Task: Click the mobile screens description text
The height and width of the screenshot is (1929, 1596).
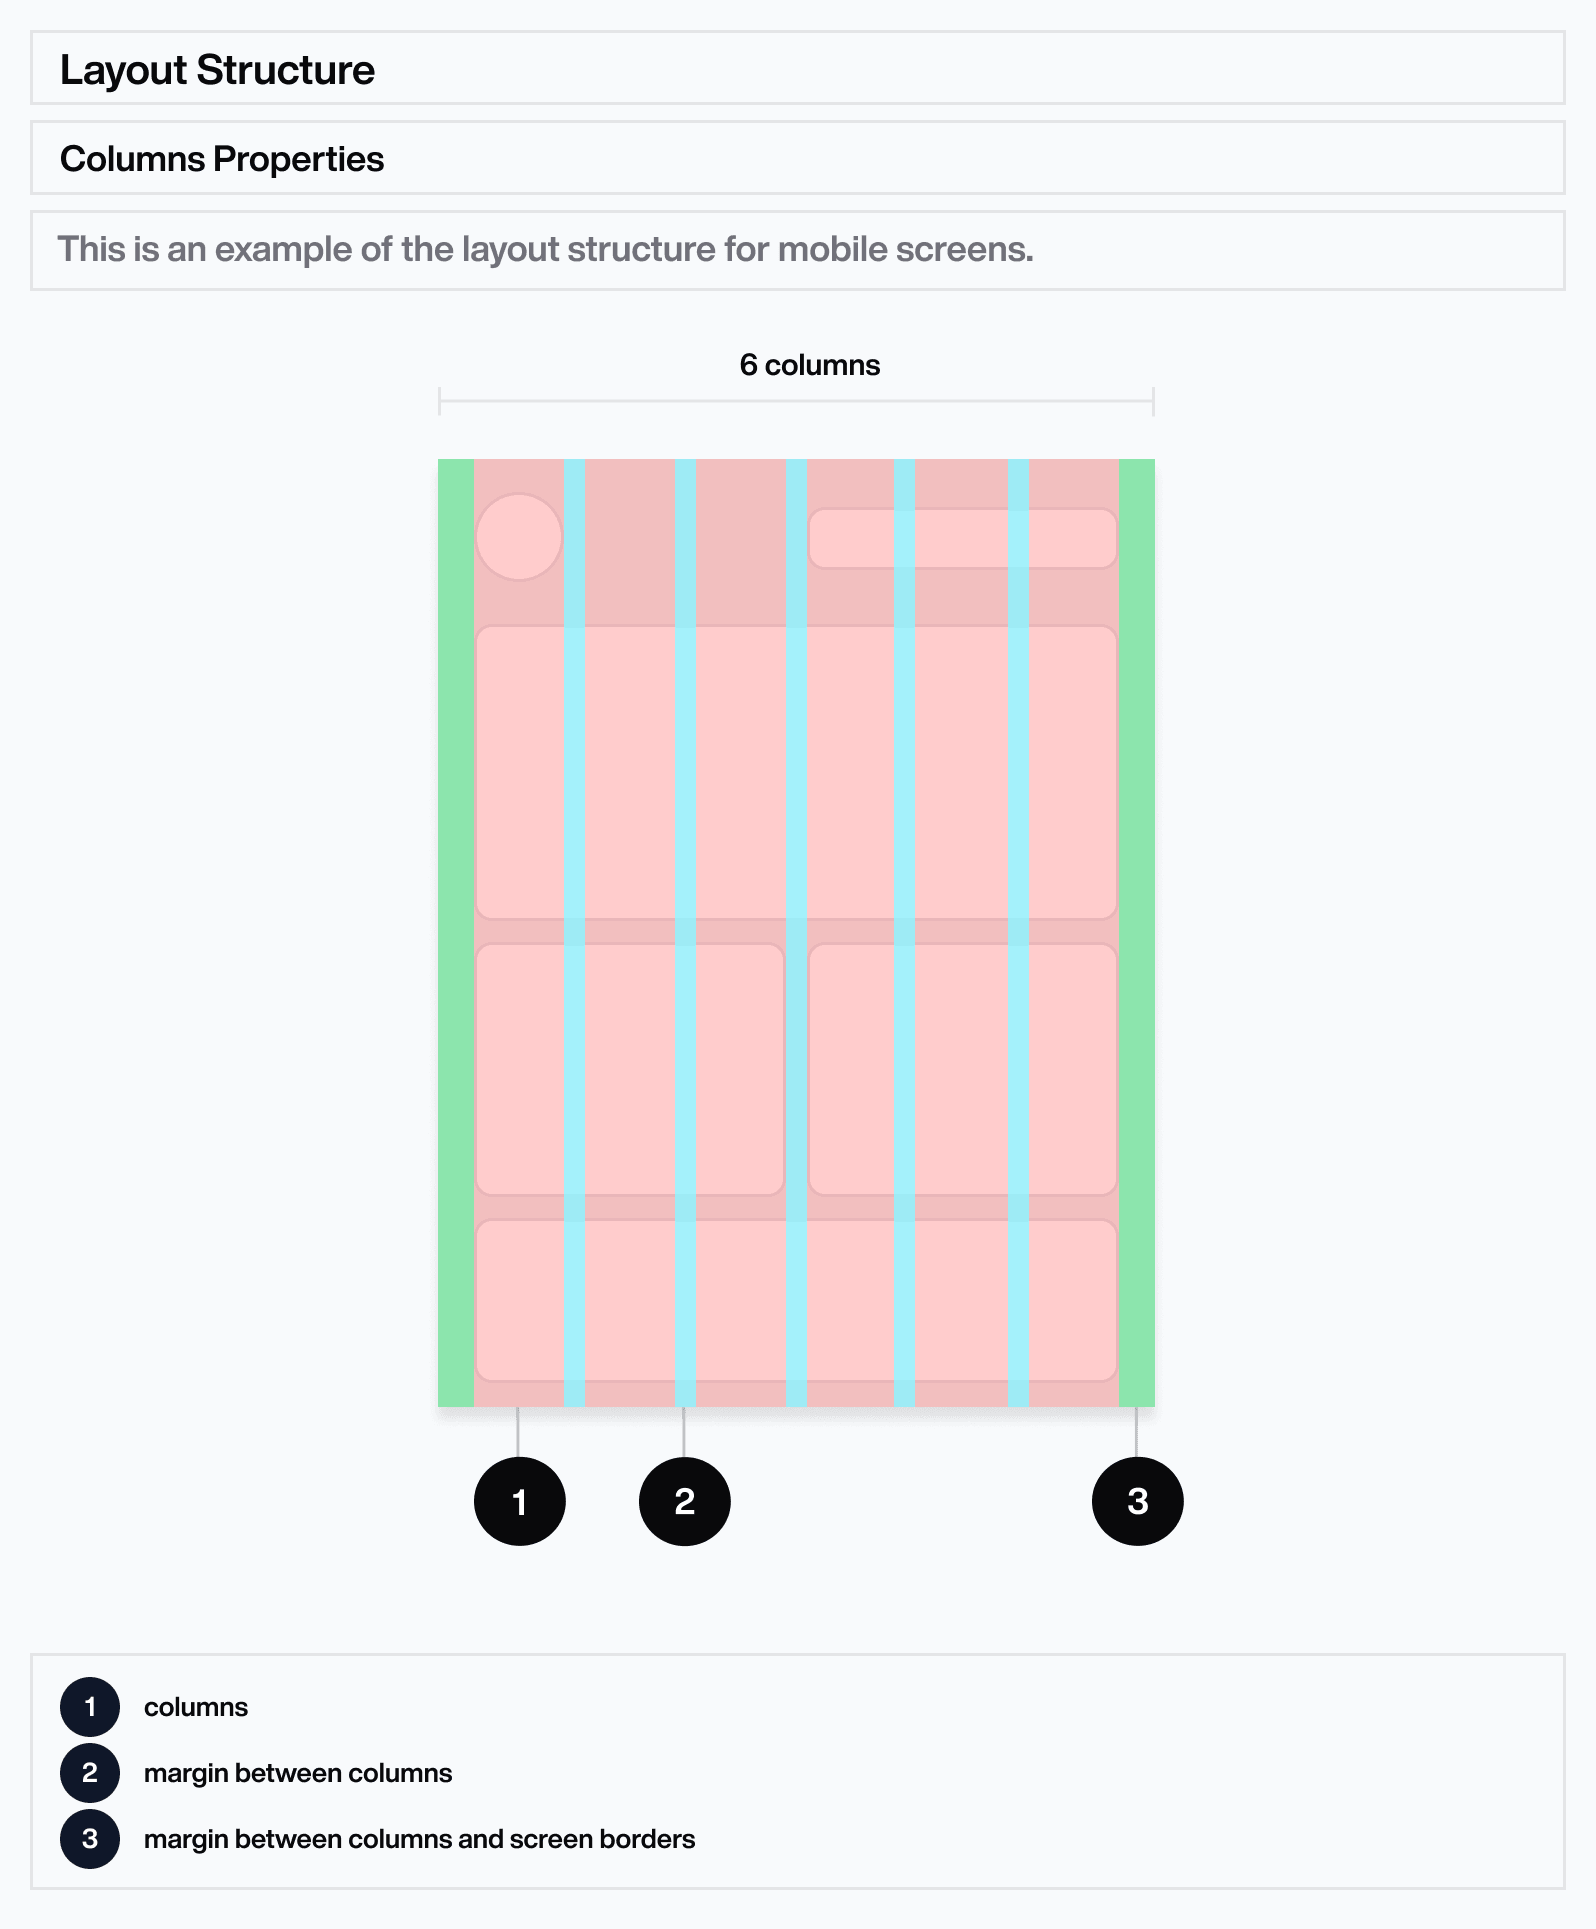Action: tap(545, 249)
